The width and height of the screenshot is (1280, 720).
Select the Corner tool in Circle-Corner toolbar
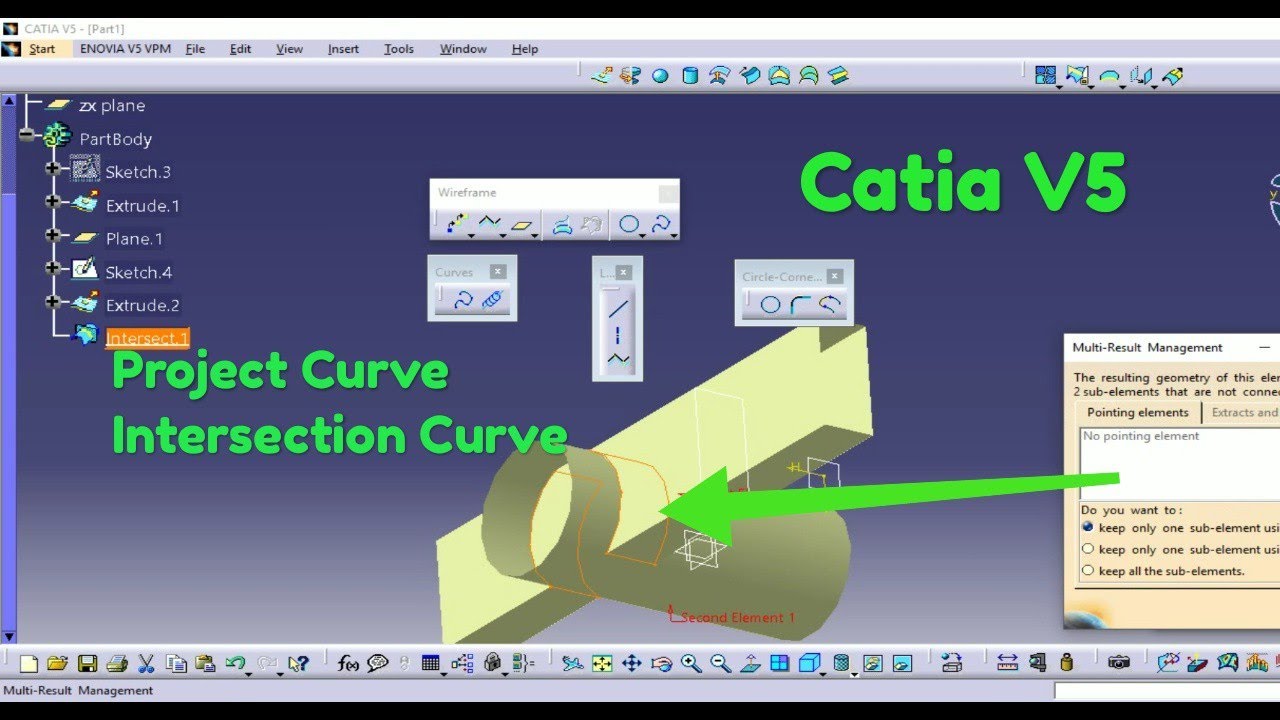(800, 305)
